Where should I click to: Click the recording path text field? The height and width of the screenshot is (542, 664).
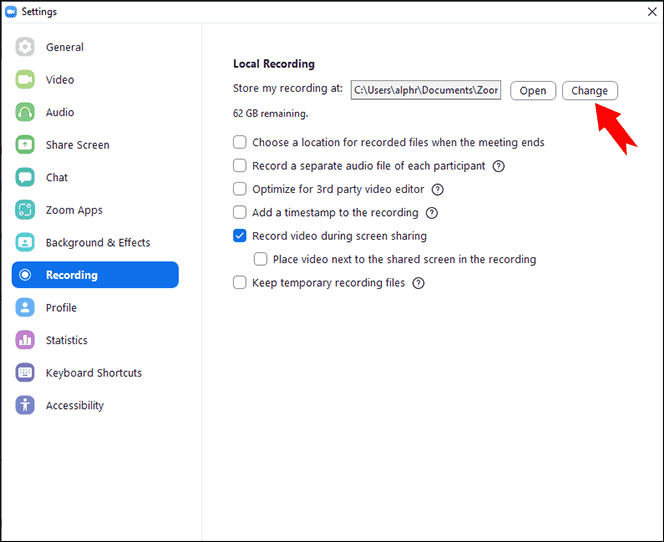coord(426,90)
